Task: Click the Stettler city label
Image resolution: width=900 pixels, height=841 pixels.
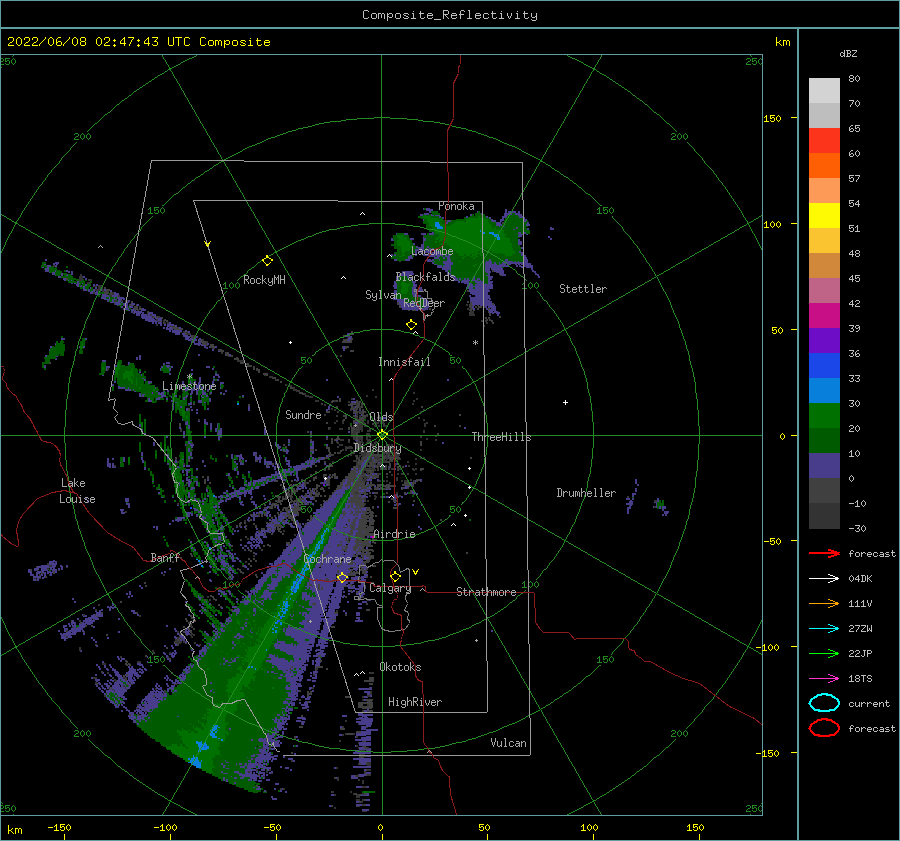Action: pos(583,289)
